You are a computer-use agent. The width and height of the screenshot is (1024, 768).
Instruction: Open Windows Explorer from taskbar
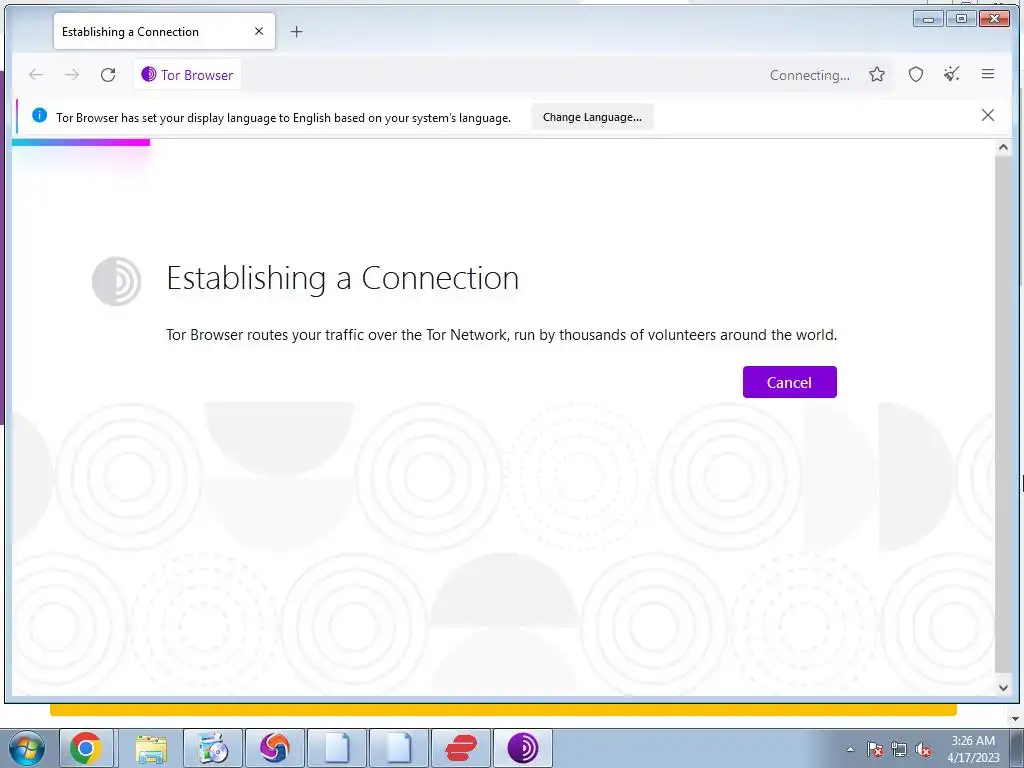(151, 748)
